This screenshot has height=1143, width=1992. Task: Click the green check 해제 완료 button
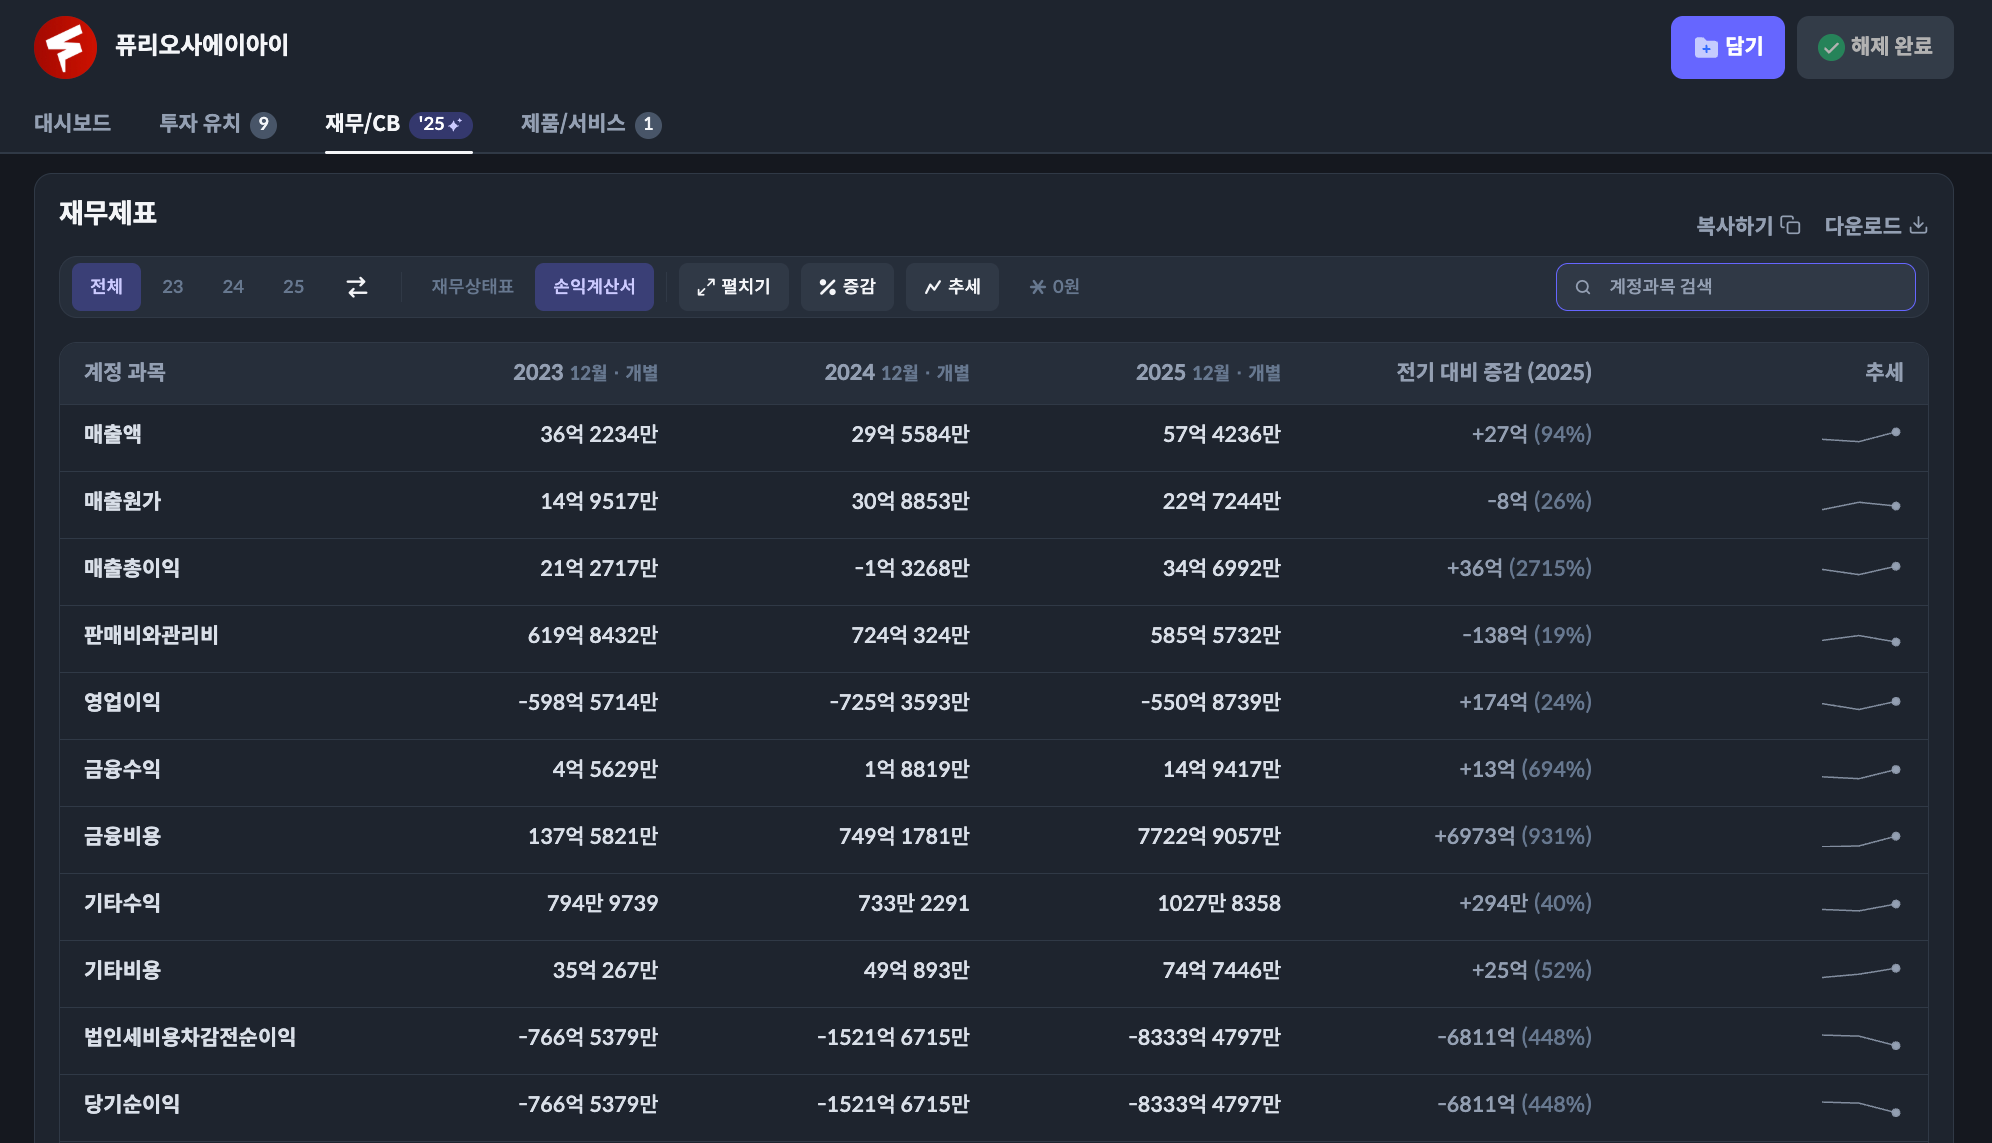(x=1874, y=47)
